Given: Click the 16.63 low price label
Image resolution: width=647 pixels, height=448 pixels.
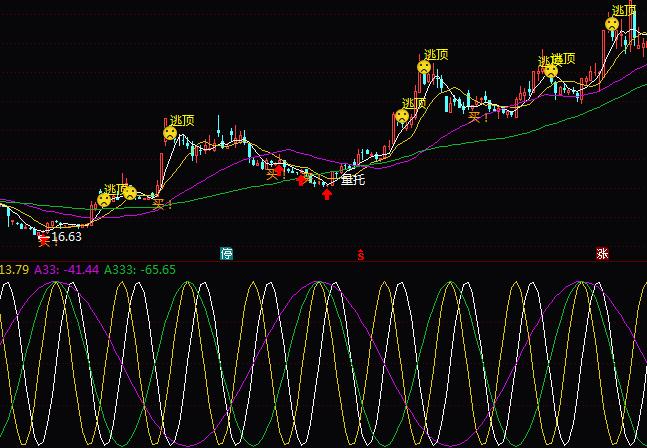Looking at the screenshot, I should [66, 237].
